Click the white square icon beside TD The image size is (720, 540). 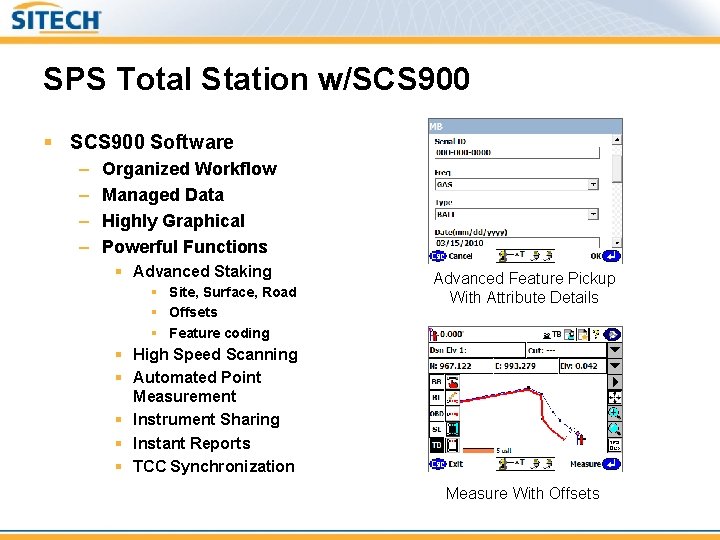(x=453, y=445)
